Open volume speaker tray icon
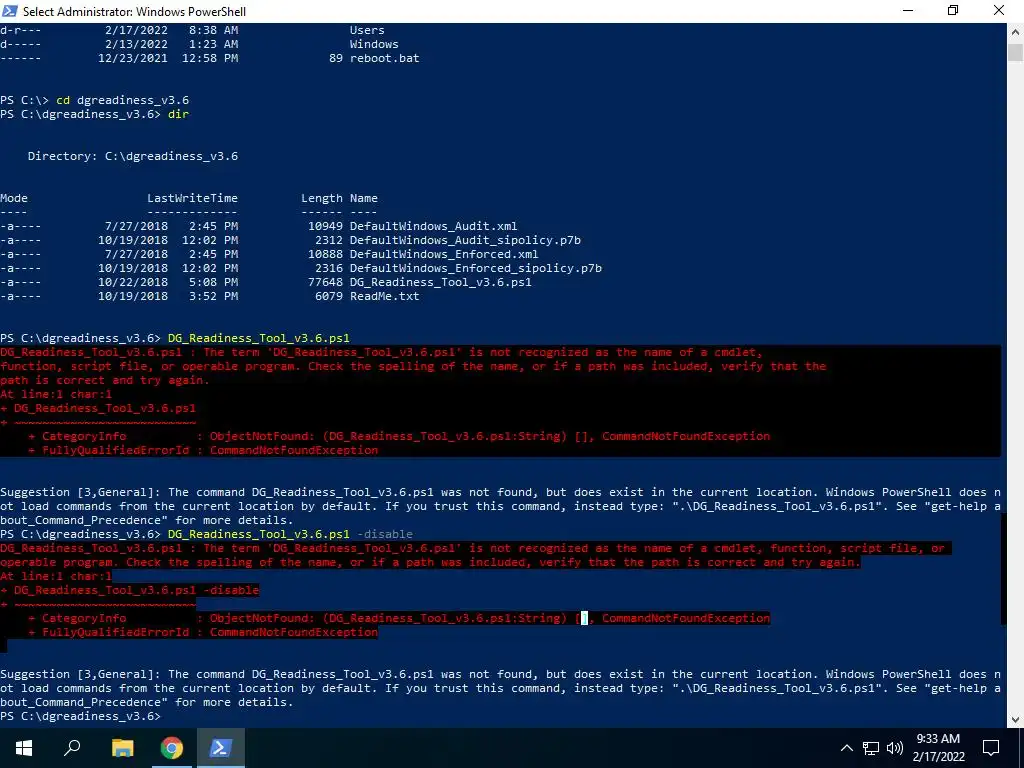Image resolution: width=1024 pixels, height=768 pixels. [x=895, y=748]
